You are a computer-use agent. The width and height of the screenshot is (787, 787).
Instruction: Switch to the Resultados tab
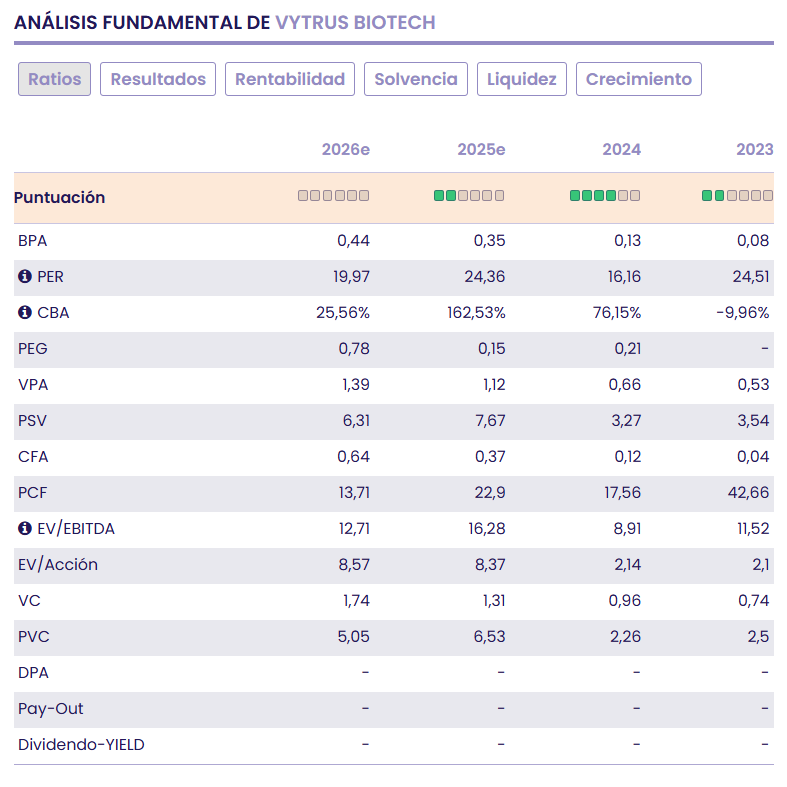pos(158,79)
